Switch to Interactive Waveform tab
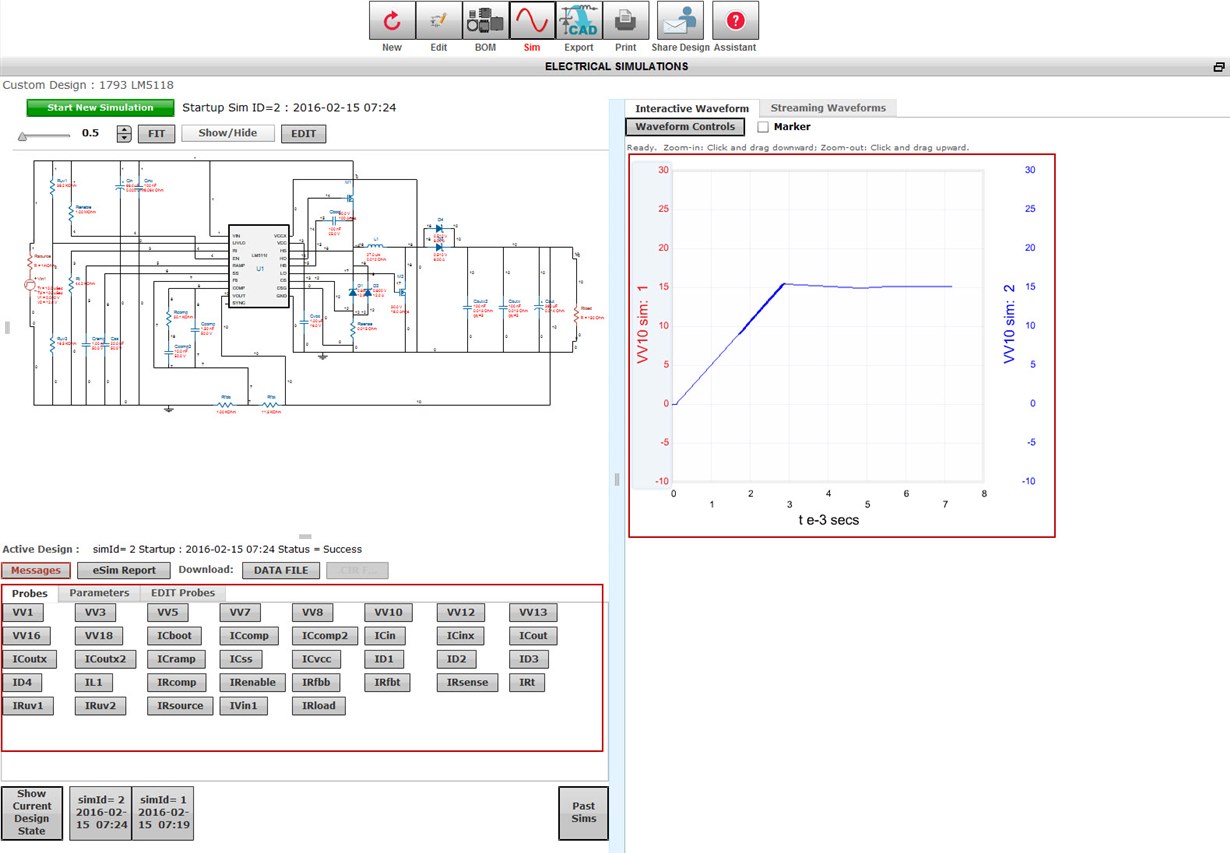1230x853 pixels. coord(692,108)
